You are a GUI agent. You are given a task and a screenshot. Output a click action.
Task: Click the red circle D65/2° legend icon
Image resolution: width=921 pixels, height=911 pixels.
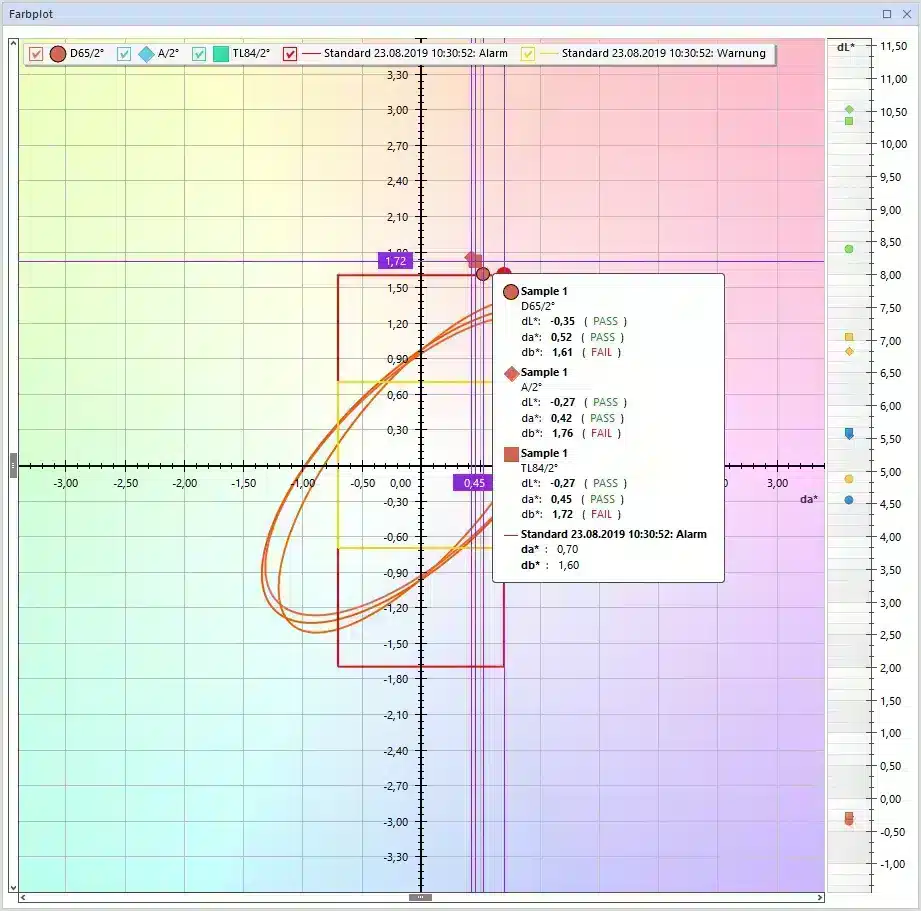coord(58,54)
